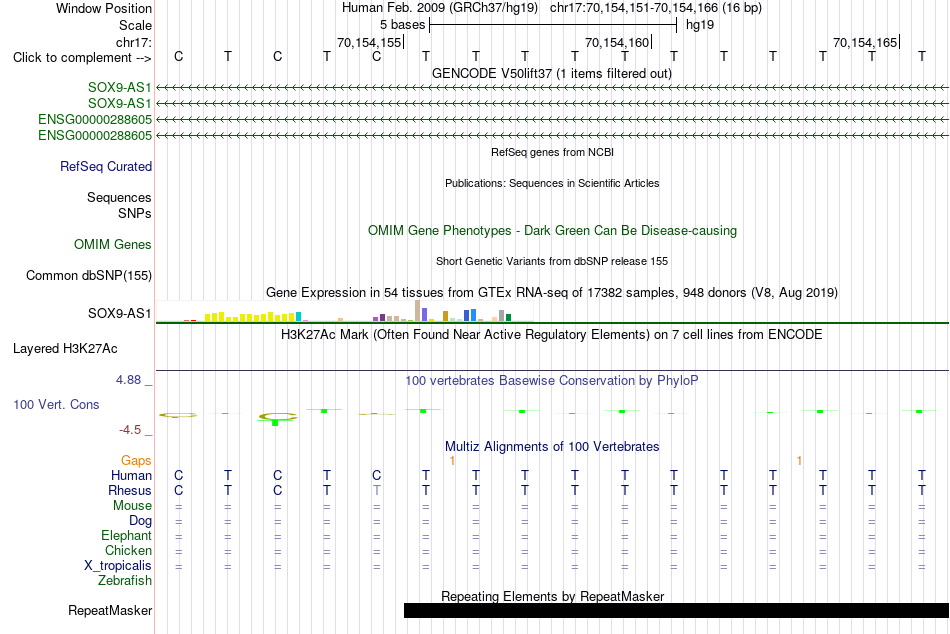Click the Scale track label
The image size is (950, 634).
pos(135,25)
